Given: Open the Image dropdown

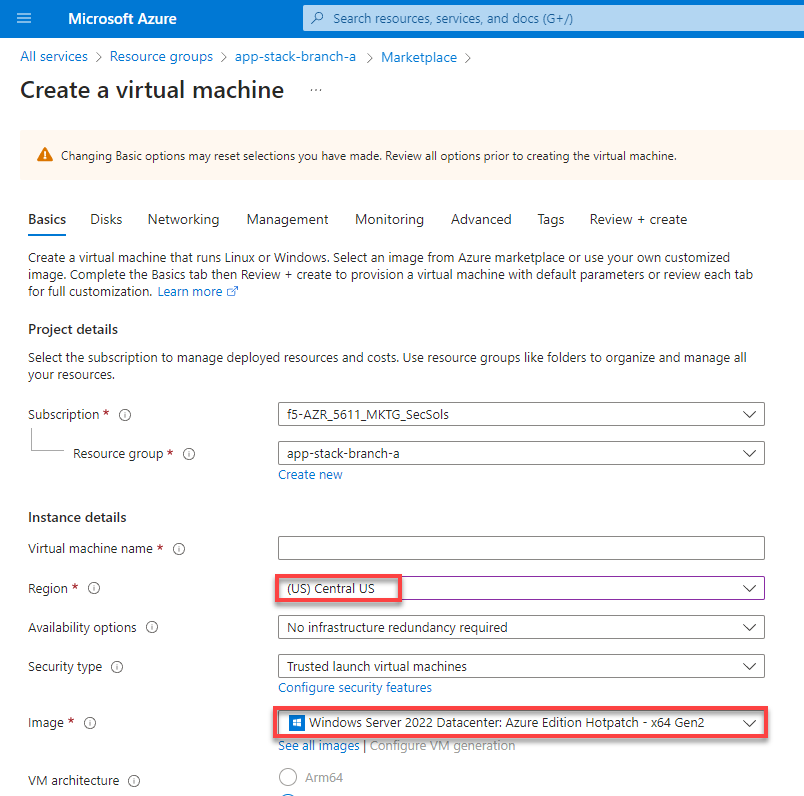Looking at the screenshot, I should pos(521,723).
